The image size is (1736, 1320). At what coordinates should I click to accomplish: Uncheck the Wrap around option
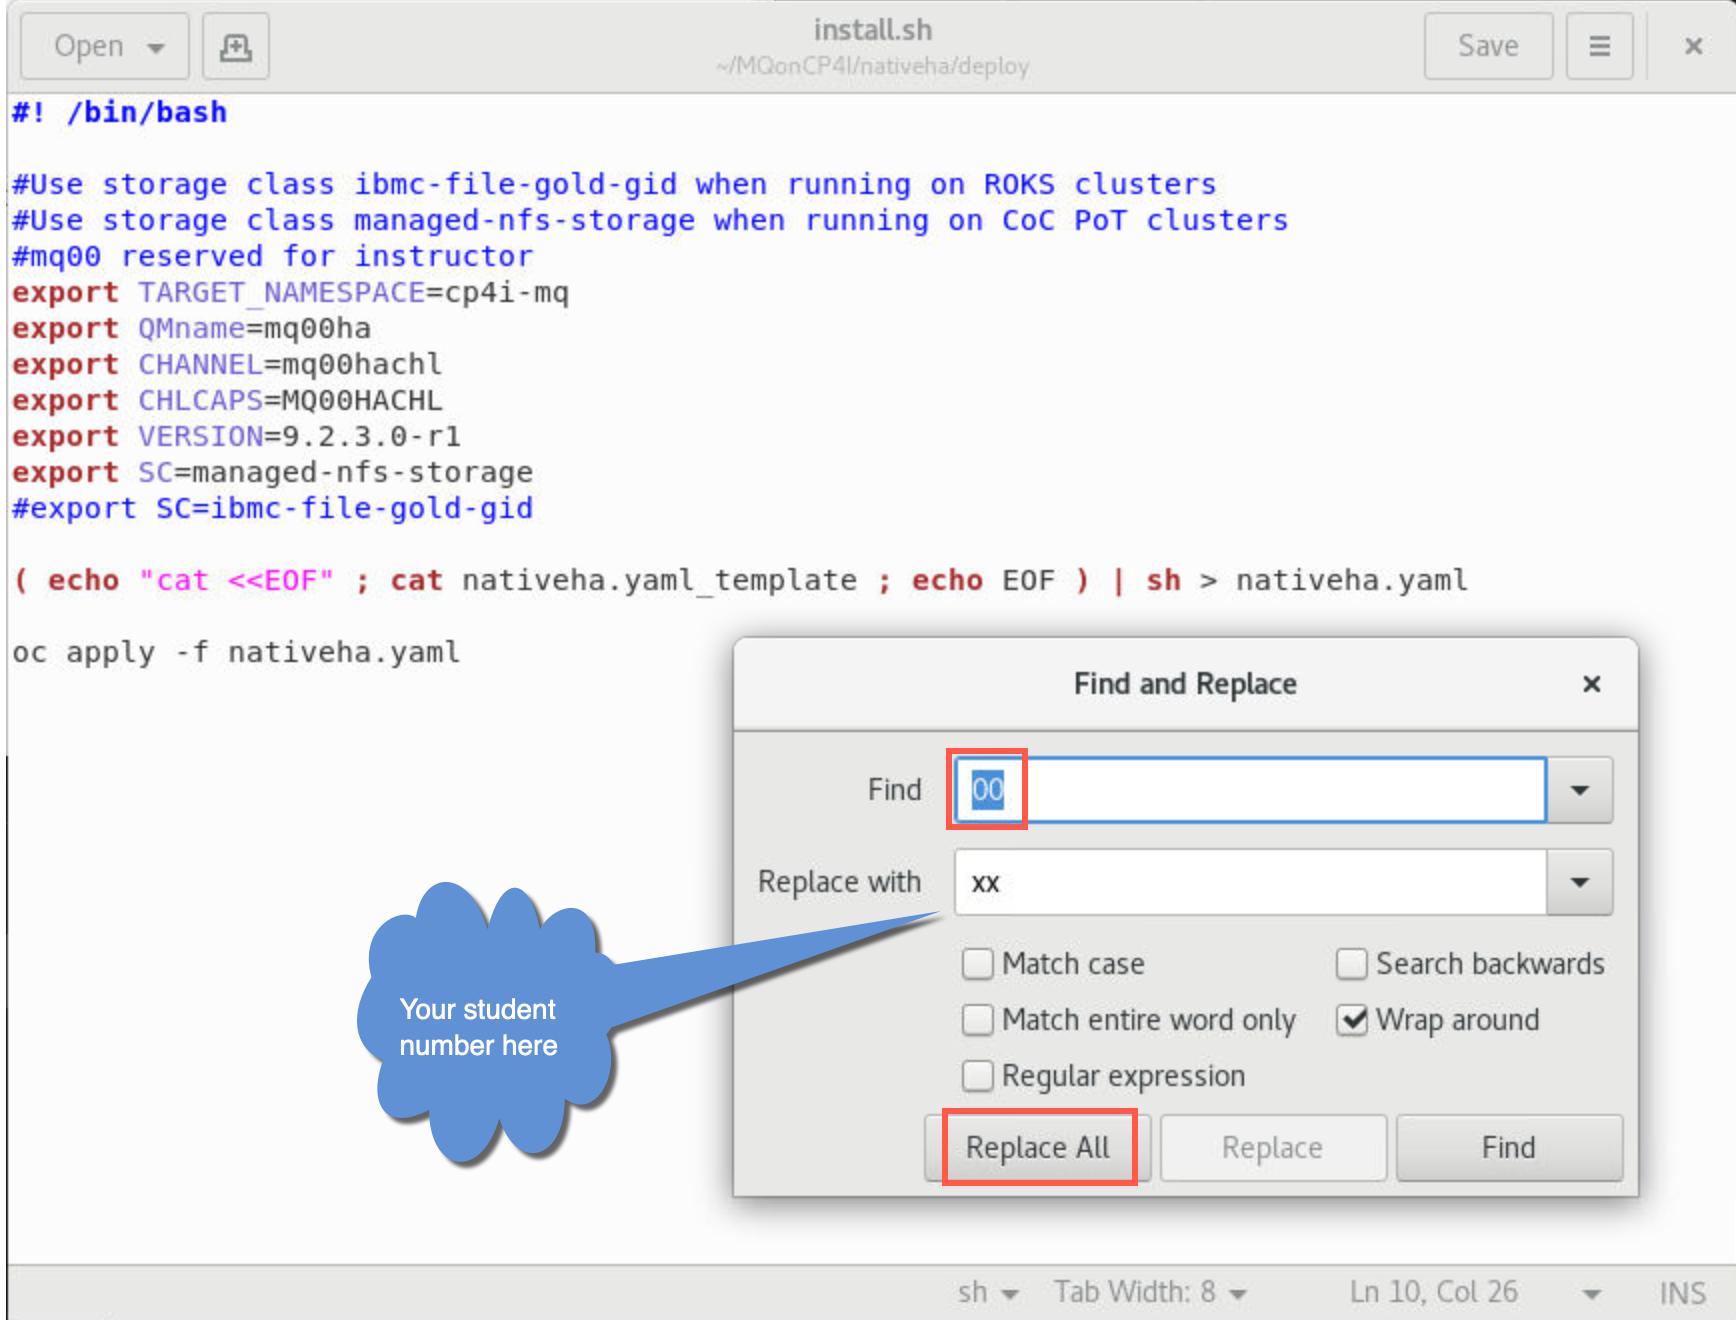[1351, 1020]
